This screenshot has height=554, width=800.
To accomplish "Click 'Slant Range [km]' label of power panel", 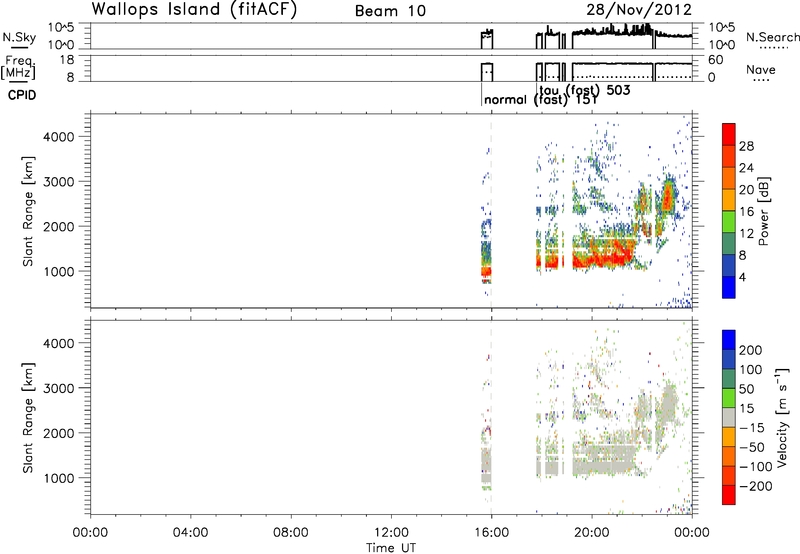I will point(28,212).
